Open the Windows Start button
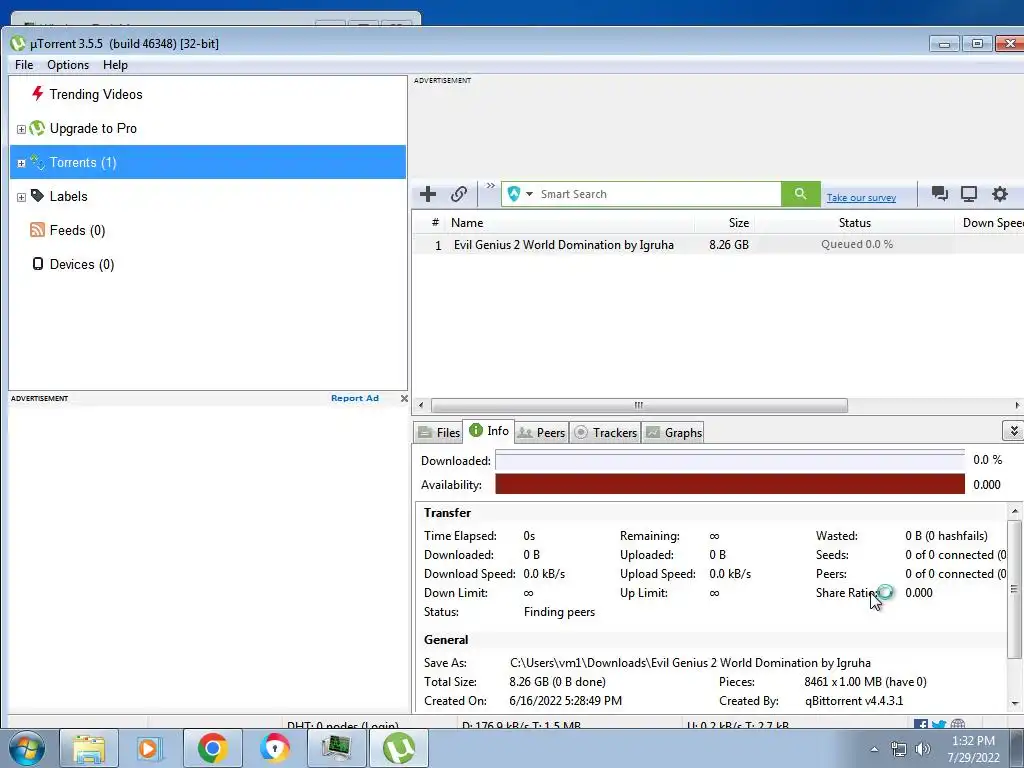The width and height of the screenshot is (1024, 768). tap(27, 748)
